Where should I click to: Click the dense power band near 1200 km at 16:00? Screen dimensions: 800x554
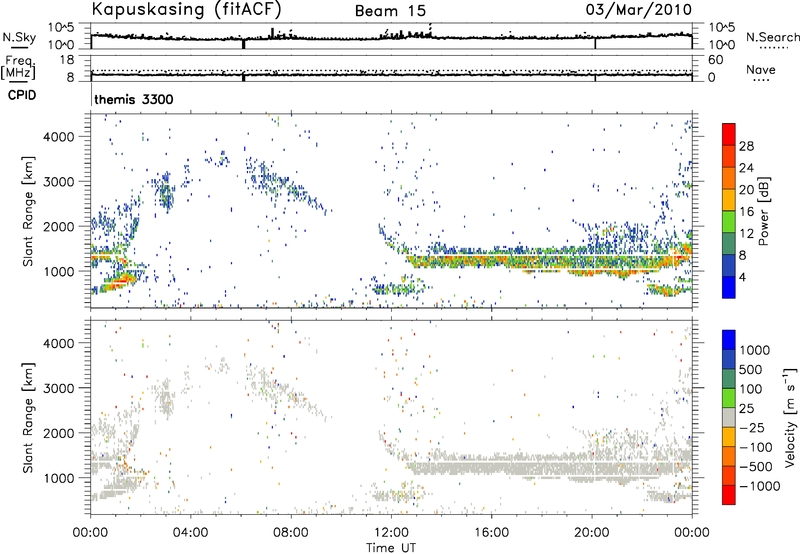tap(492, 260)
